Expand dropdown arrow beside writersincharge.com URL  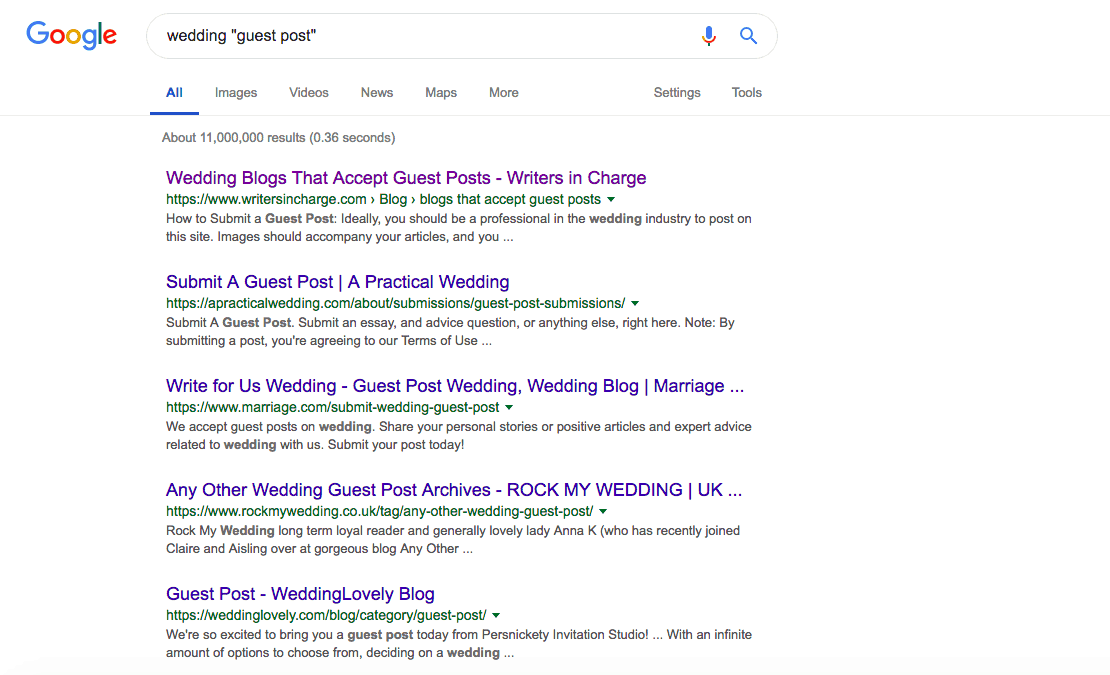(611, 200)
